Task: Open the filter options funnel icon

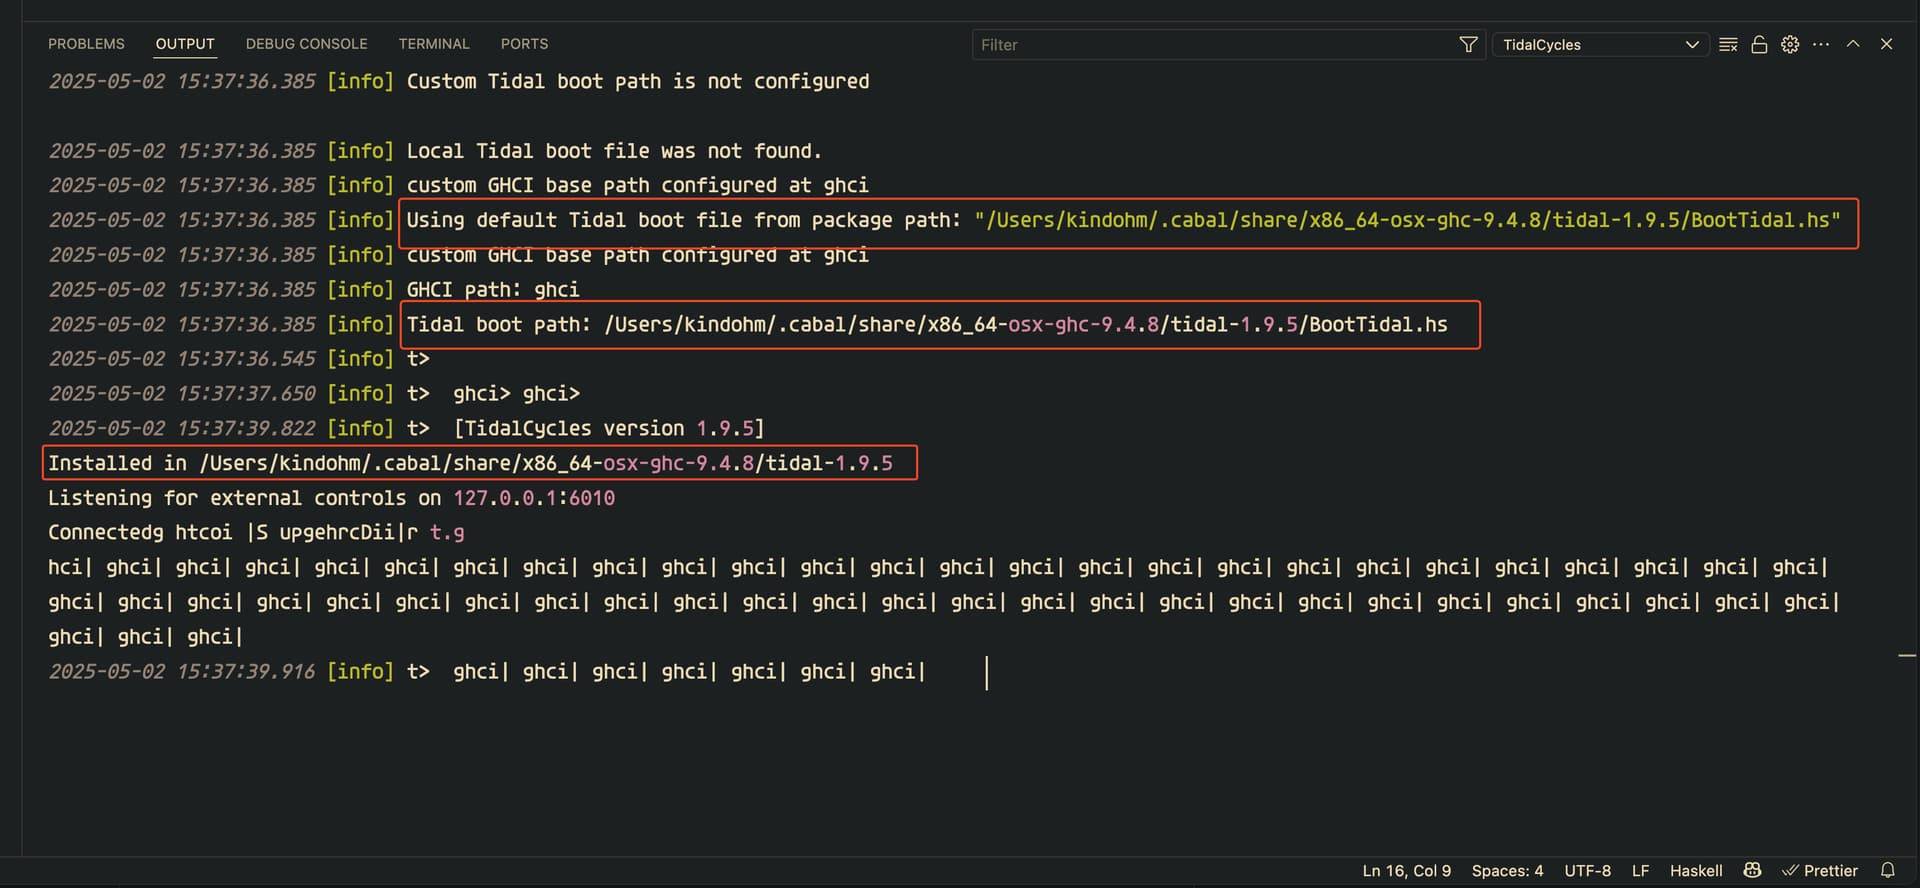Action: [1468, 45]
